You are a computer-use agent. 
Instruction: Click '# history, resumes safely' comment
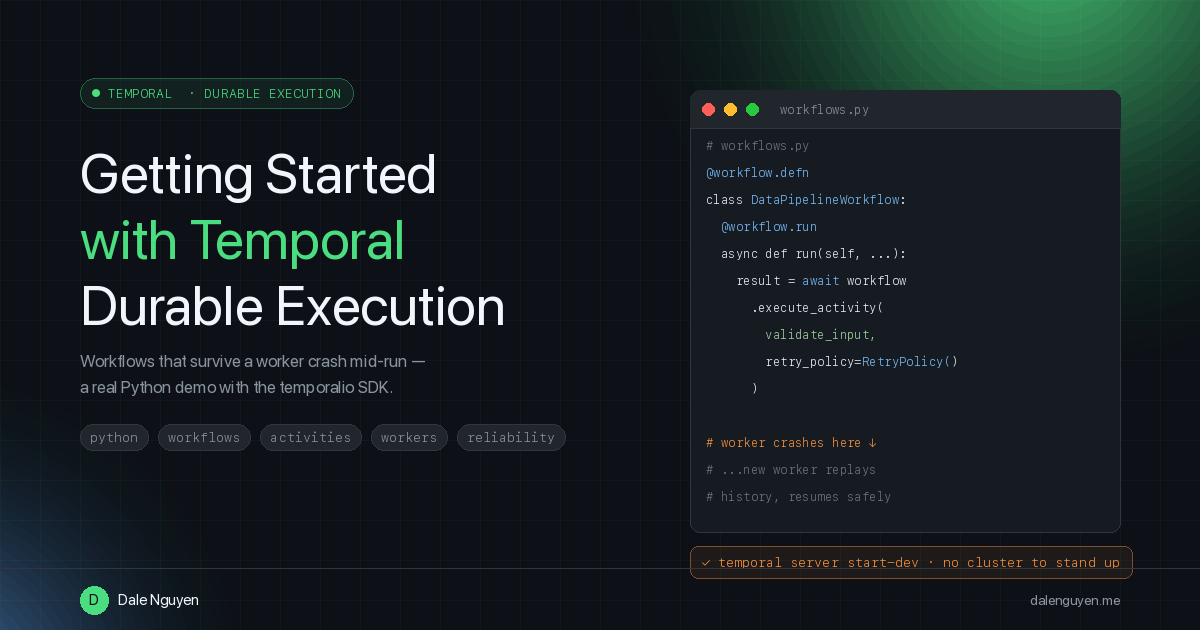tap(798, 497)
